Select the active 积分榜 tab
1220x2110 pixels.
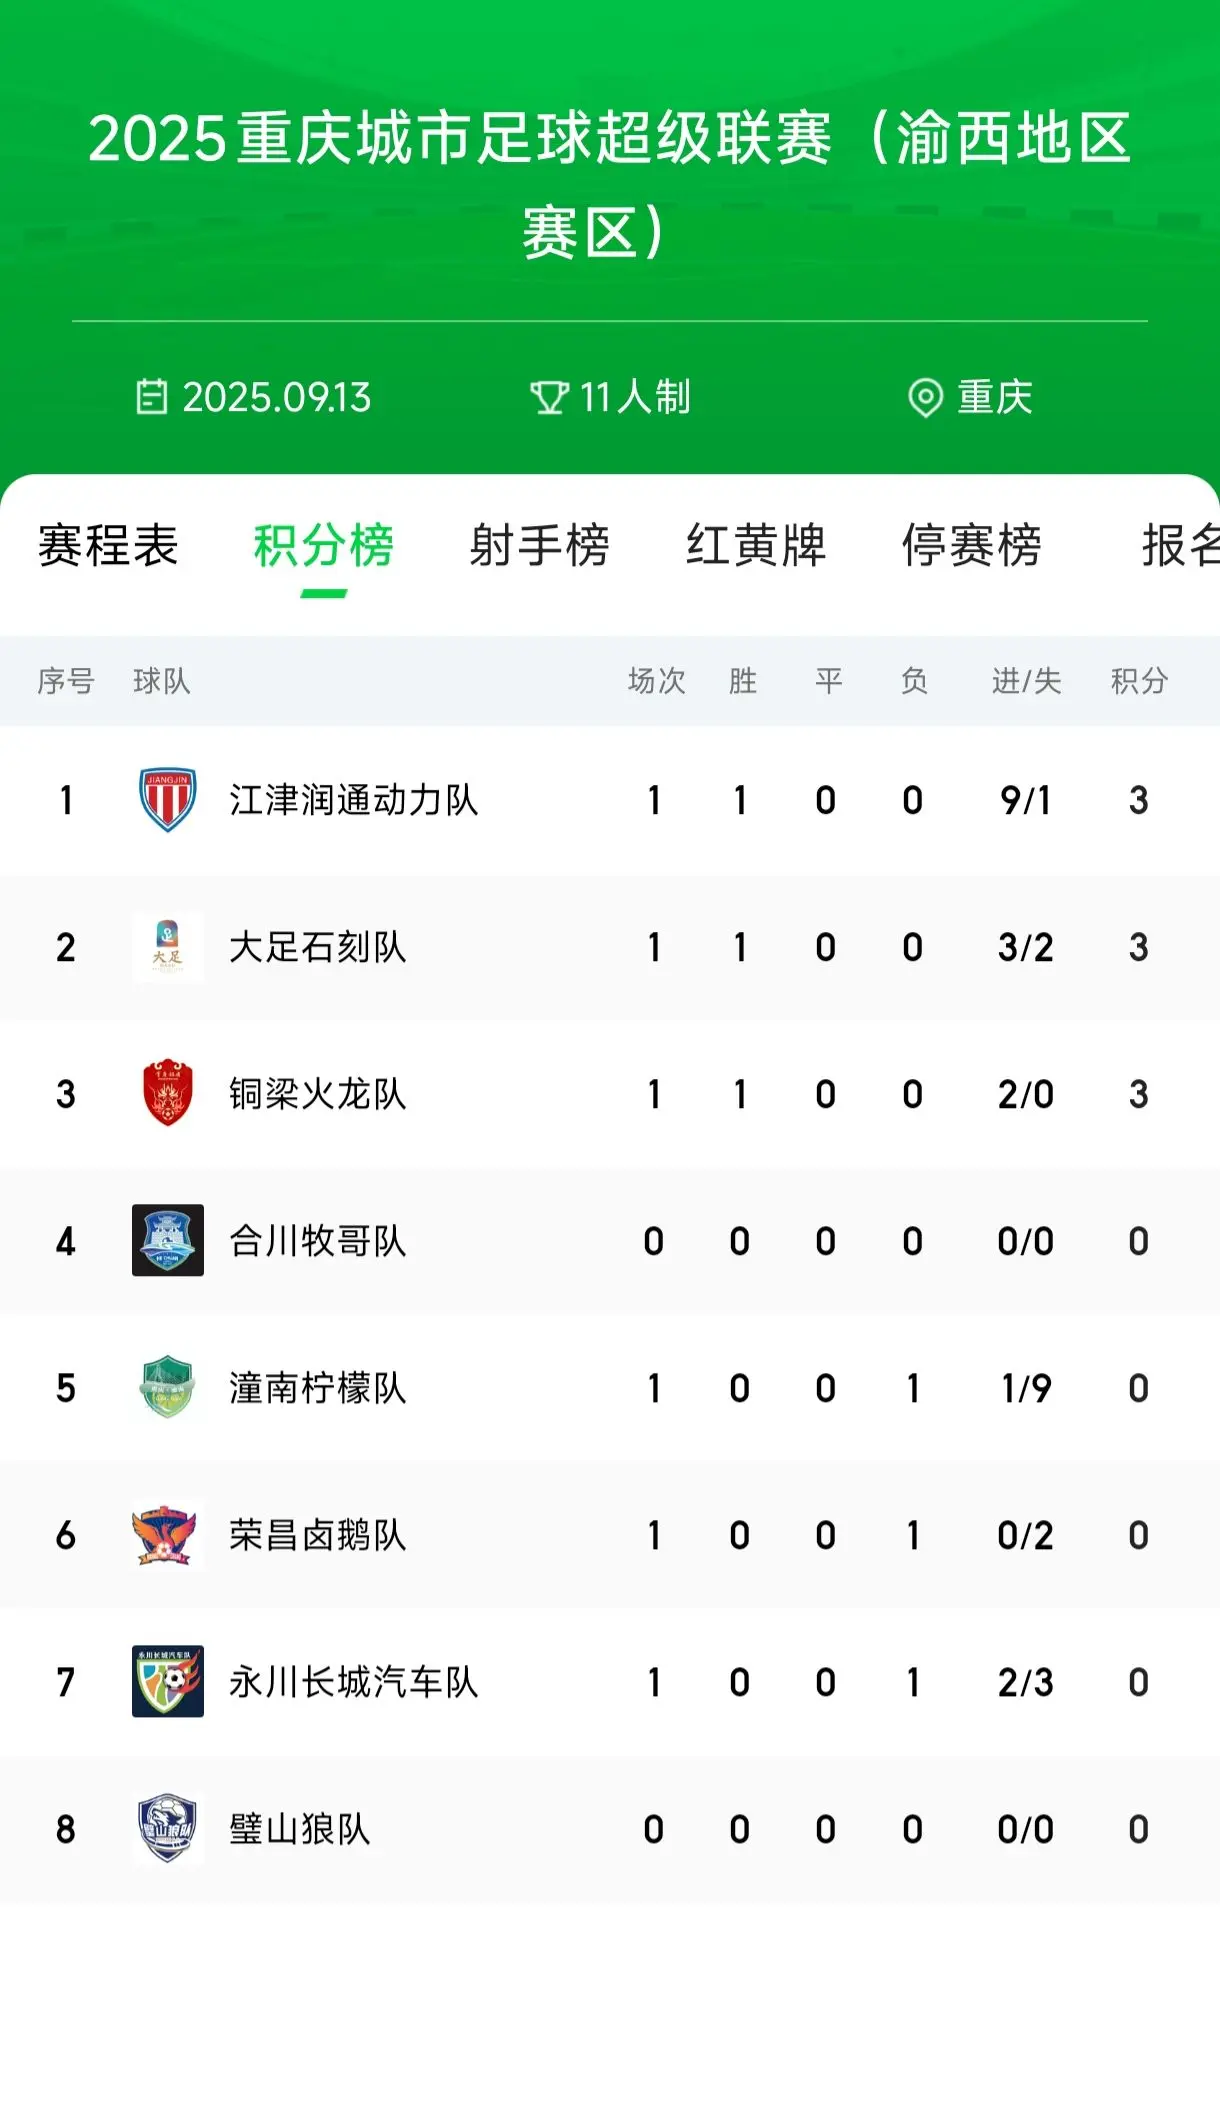323,546
